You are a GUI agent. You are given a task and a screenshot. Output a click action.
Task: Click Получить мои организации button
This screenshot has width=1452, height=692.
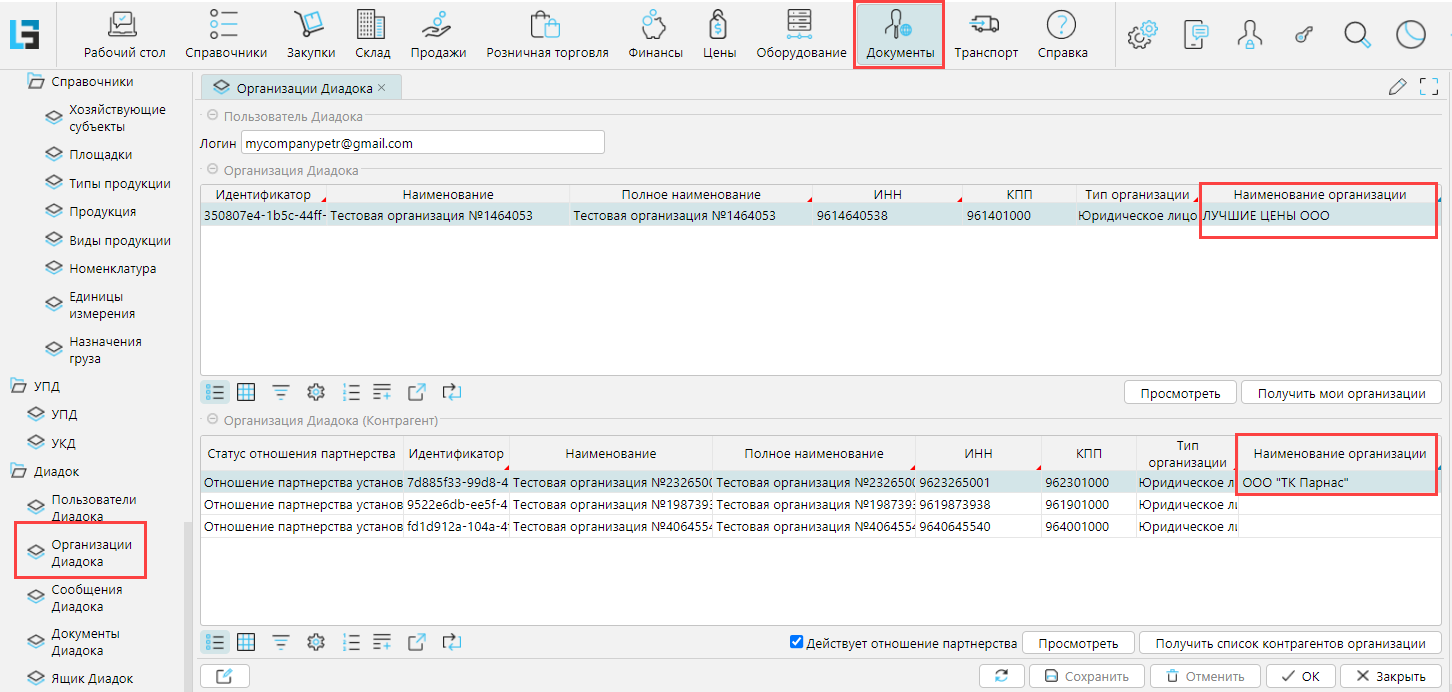pyautogui.click(x=1340, y=393)
